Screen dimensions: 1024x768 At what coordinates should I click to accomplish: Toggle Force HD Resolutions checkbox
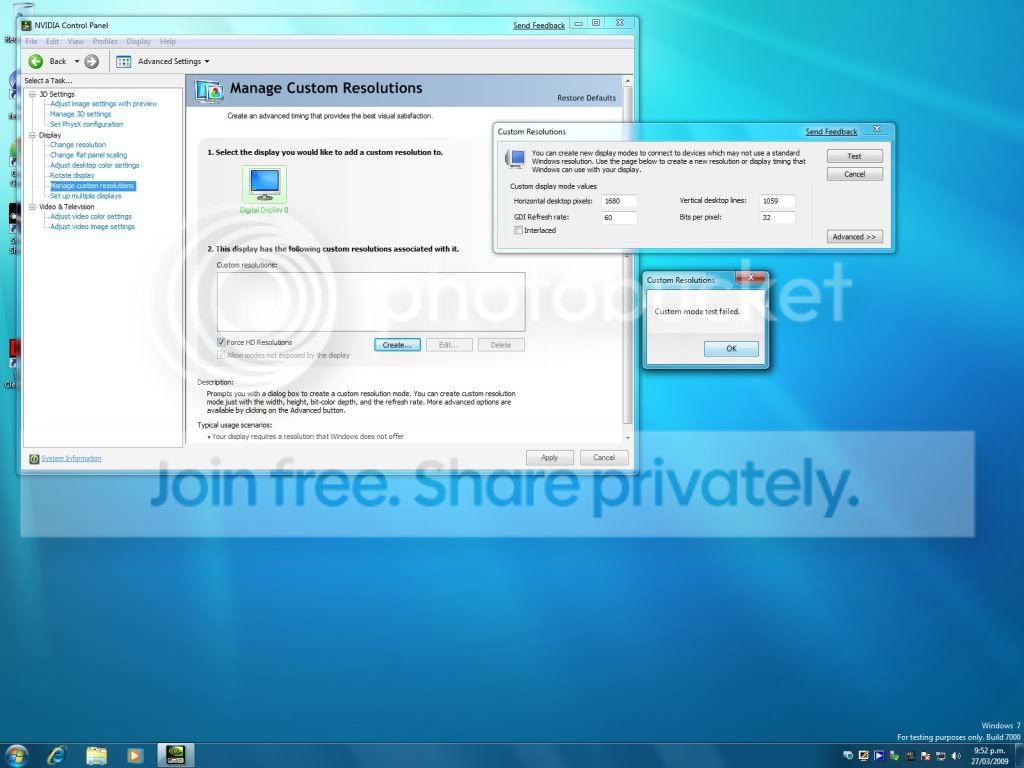click(x=221, y=342)
